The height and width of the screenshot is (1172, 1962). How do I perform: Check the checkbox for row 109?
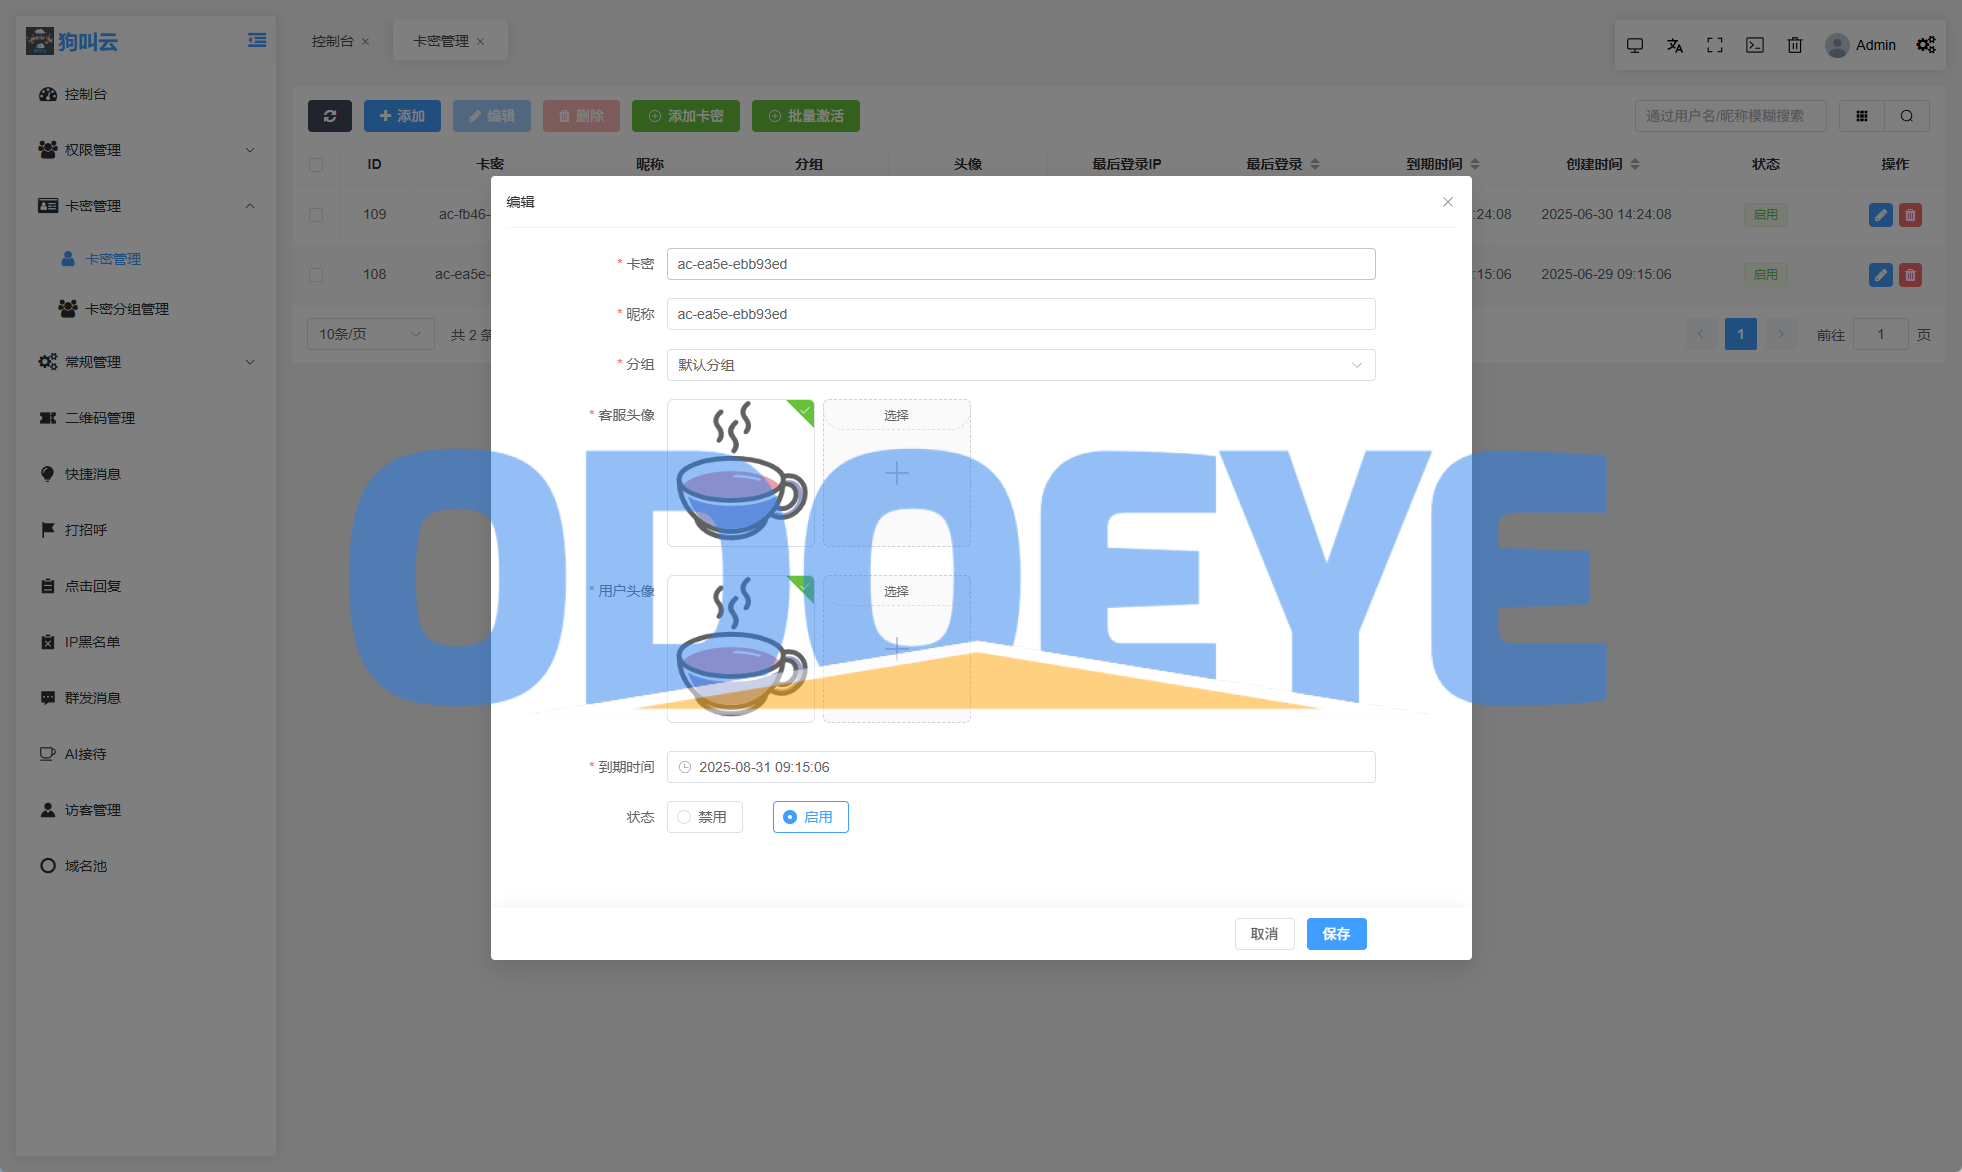316,215
